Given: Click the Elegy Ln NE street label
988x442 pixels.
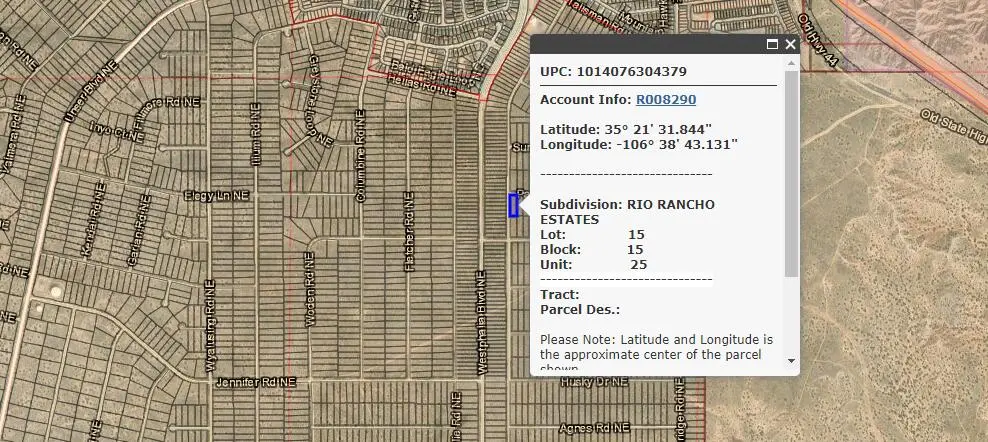Looking at the screenshot, I should tap(216, 197).
